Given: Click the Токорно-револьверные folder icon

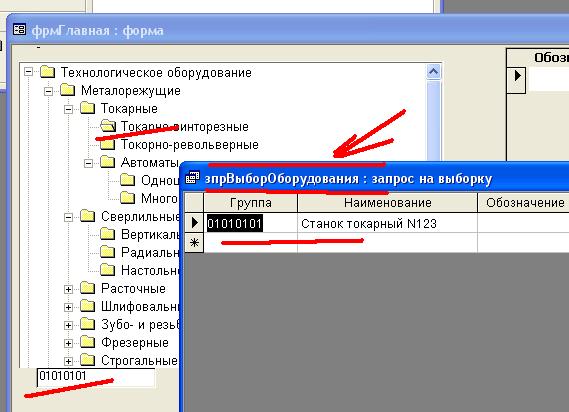Looking at the screenshot, I should click(x=107, y=144).
